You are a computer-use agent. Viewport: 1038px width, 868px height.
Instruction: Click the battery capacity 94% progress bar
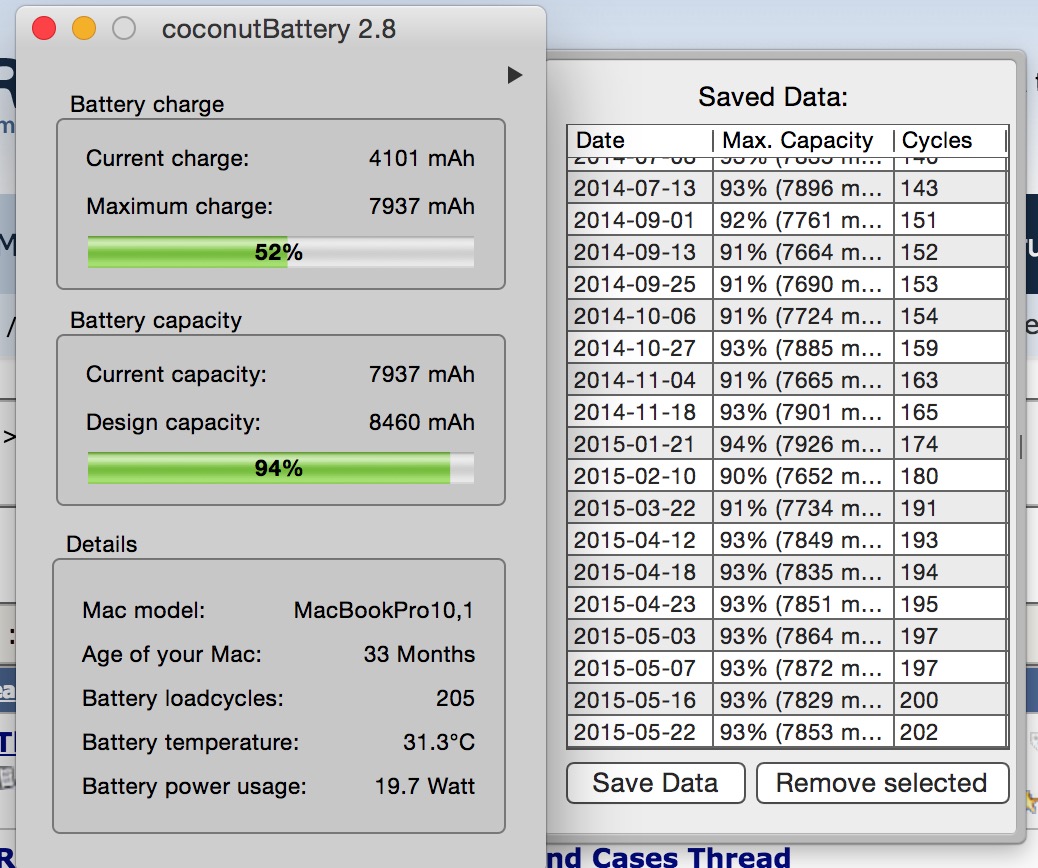pyautogui.click(x=281, y=468)
